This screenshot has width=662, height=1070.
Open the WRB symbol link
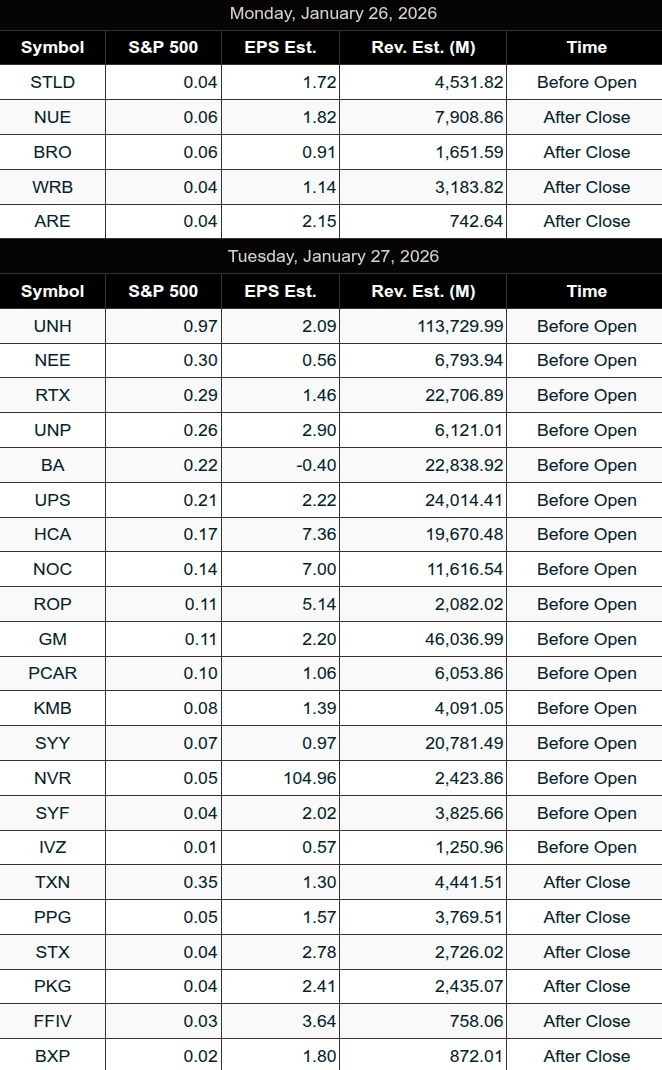(52, 187)
